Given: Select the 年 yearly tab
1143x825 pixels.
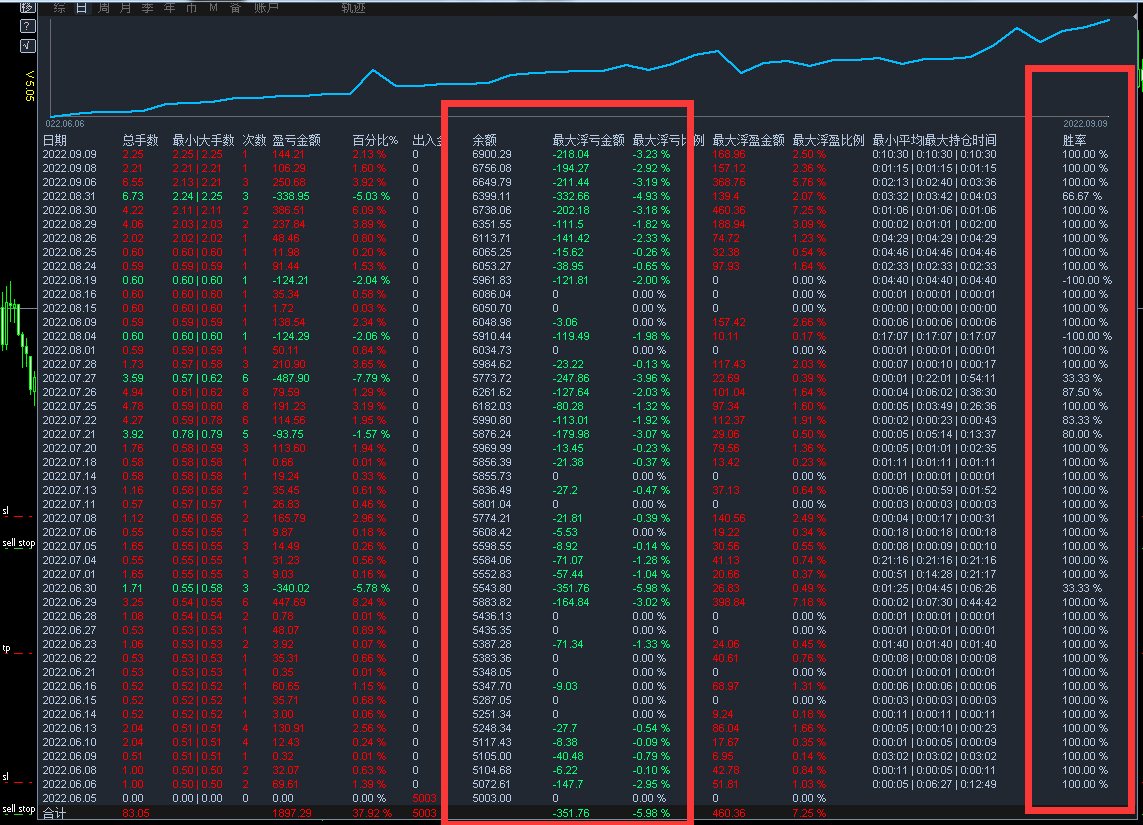Looking at the screenshot, I should (169, 8).
